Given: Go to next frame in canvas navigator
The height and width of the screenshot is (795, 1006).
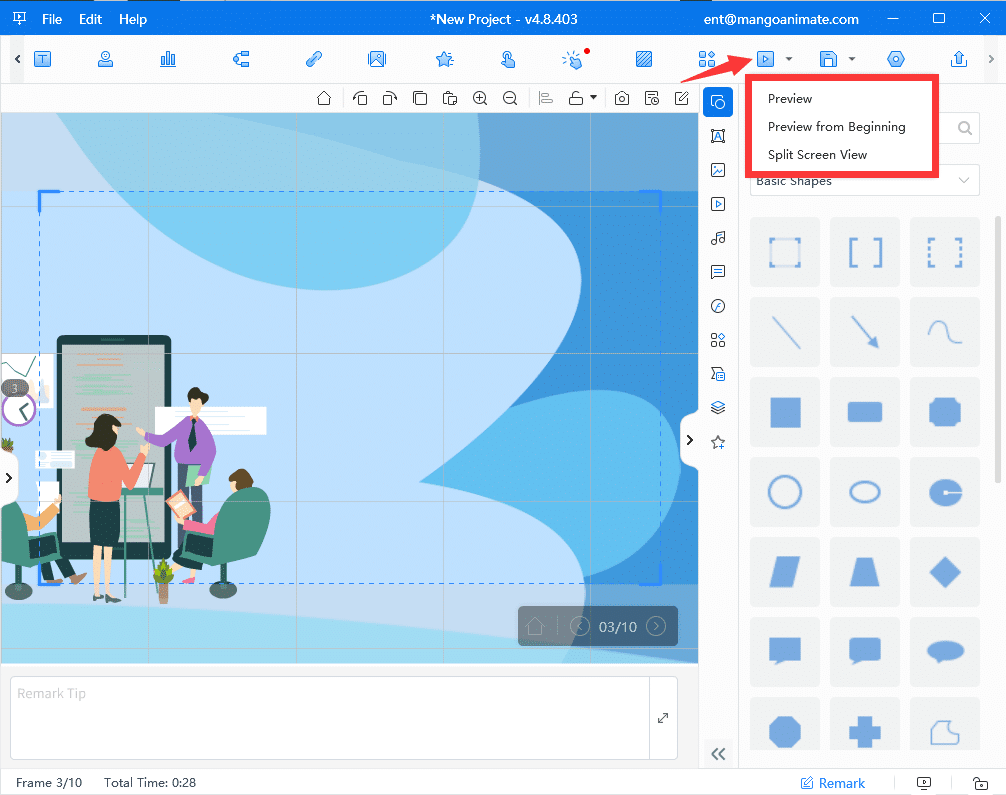Looking at the screenshot, I should 656,627.
